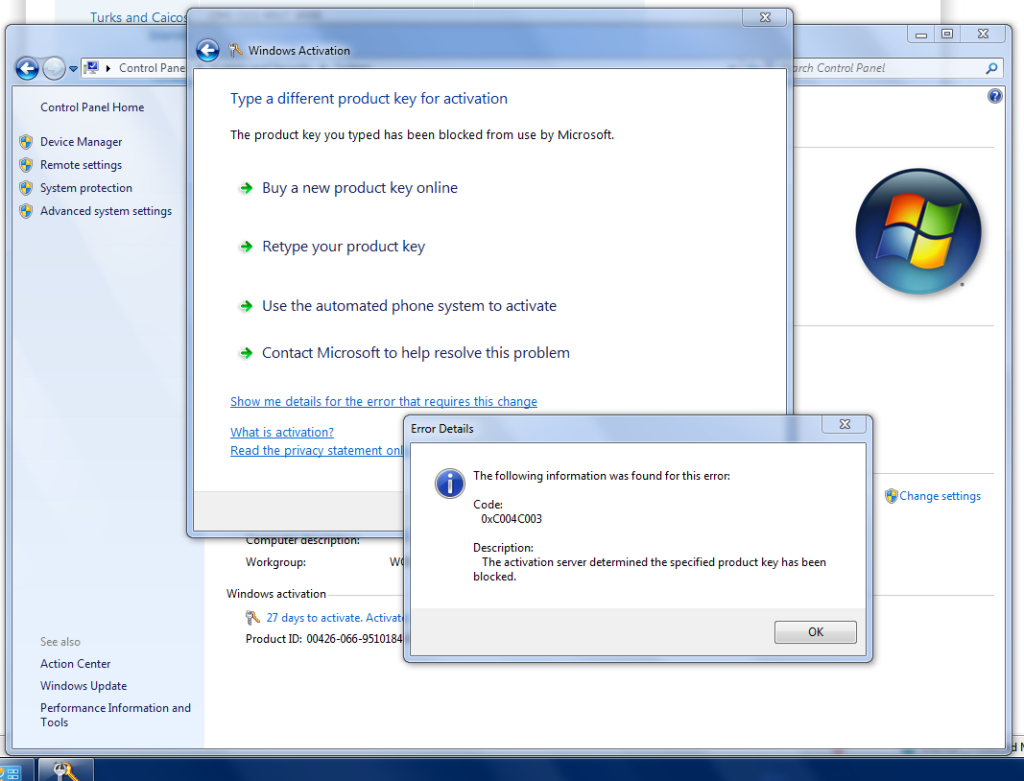1024x781 pixels.
Task: Click the Control Panel forward arrow button
Action: (x=54, y=68)
